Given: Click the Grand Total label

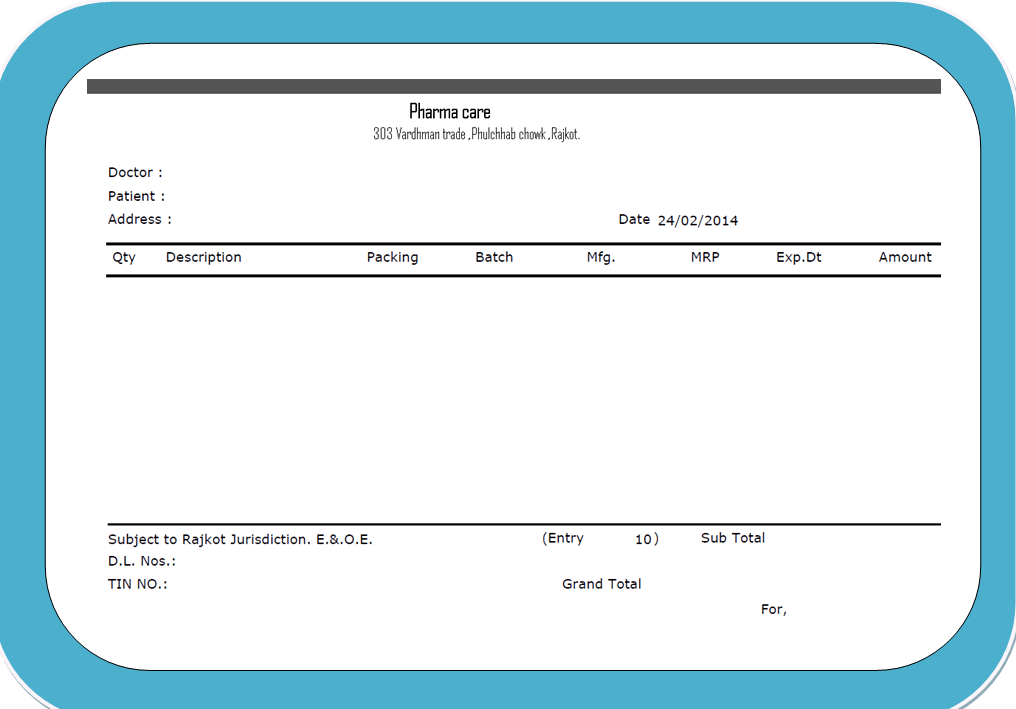Looking at the screenshot, I should (x=601, y=584).
